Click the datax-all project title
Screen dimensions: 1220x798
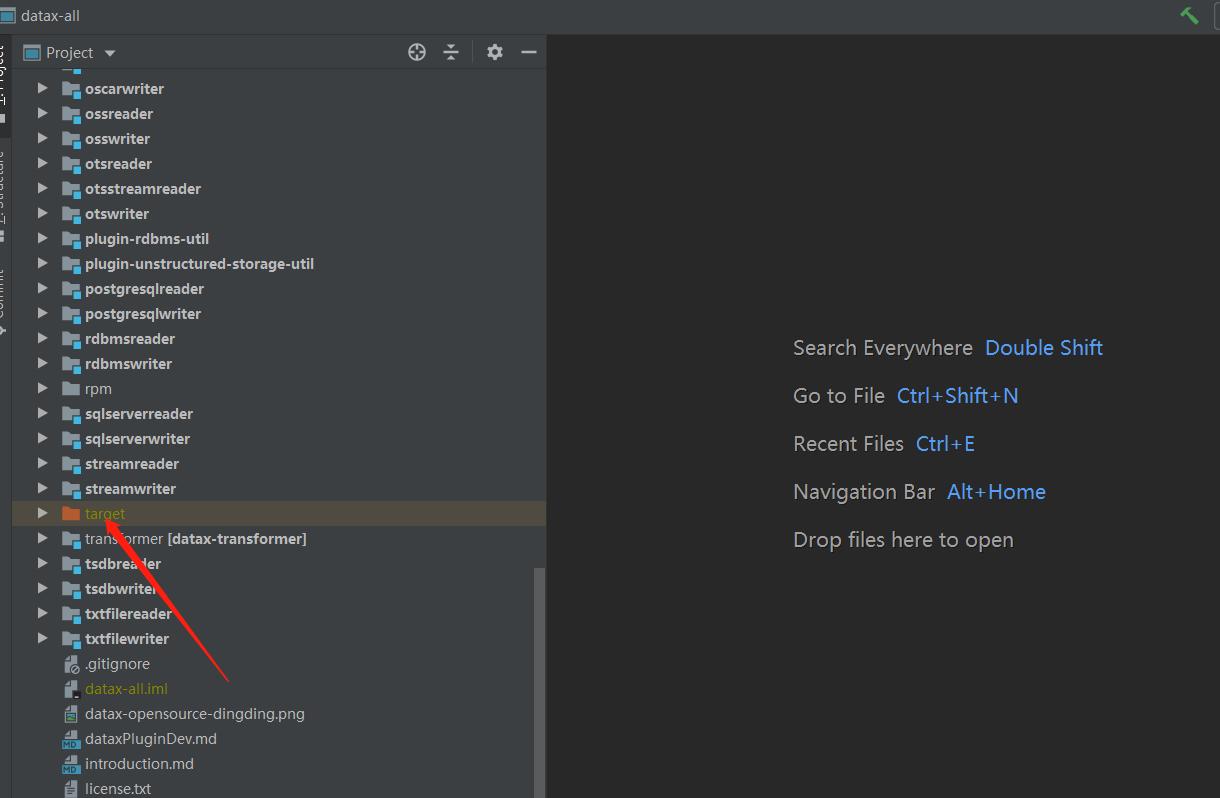coord(50,15)
